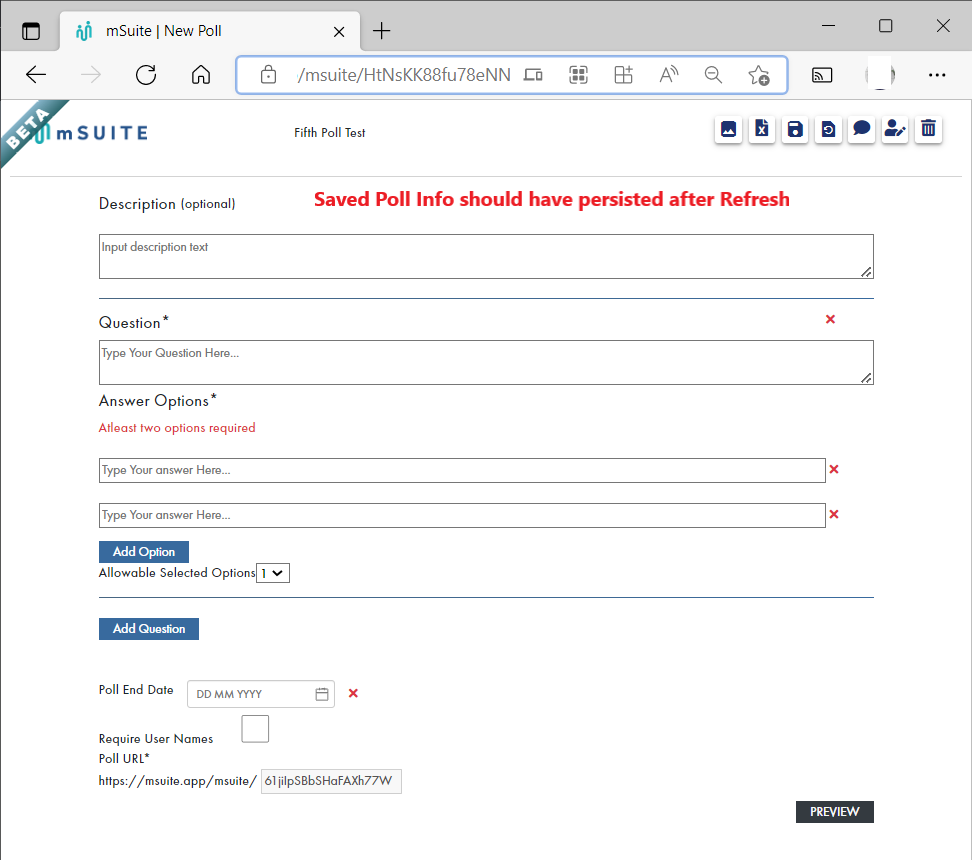Open the Poll End Date calendar picker
Viewport: 972px width, 860px height.
click(321, 693)
